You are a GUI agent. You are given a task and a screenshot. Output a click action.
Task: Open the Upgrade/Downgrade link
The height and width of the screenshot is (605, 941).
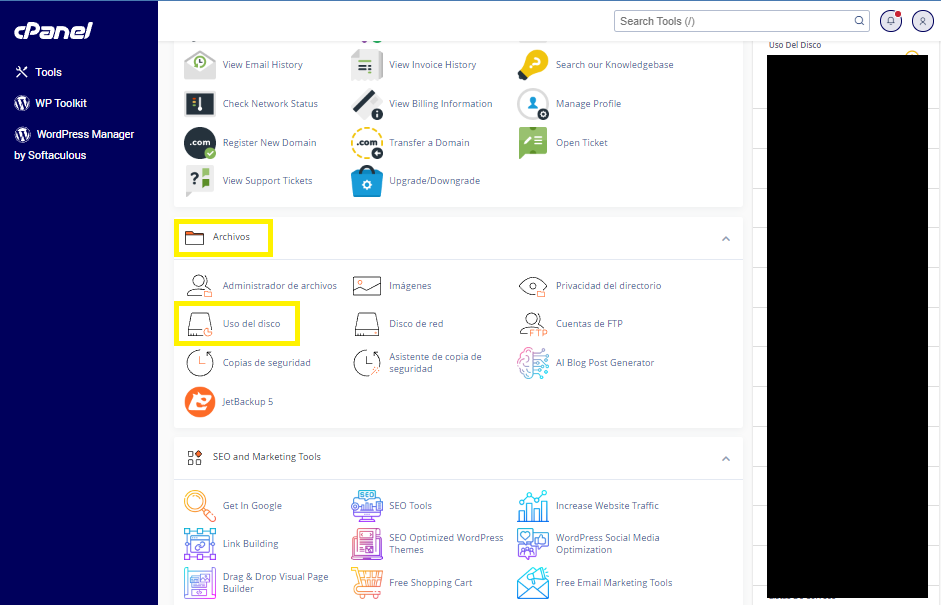click(x=434, y=181)
